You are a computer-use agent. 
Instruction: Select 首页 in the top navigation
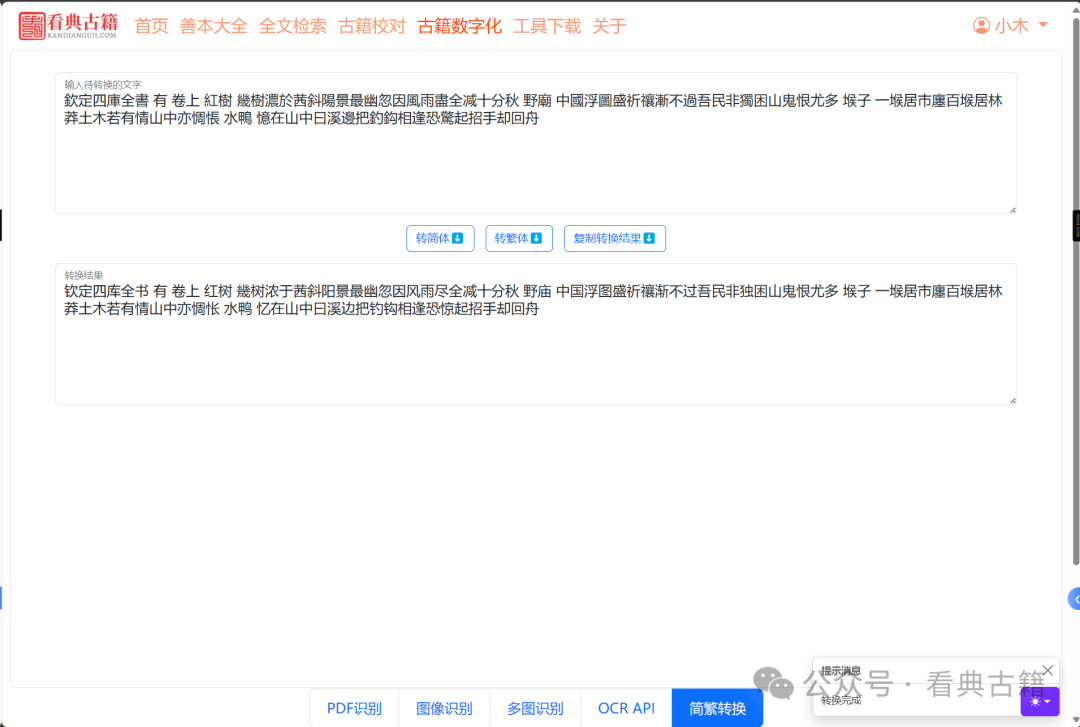click(151, 26)
